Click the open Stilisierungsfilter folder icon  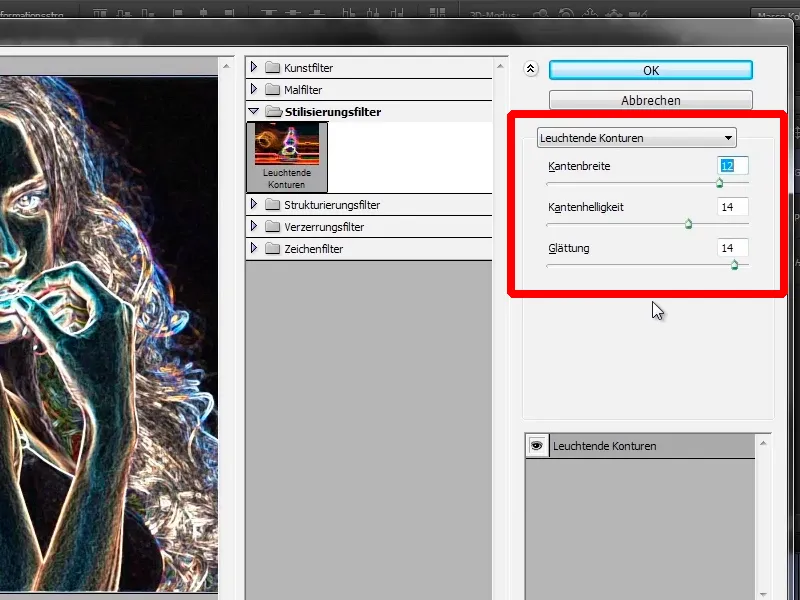pos(274,111)
